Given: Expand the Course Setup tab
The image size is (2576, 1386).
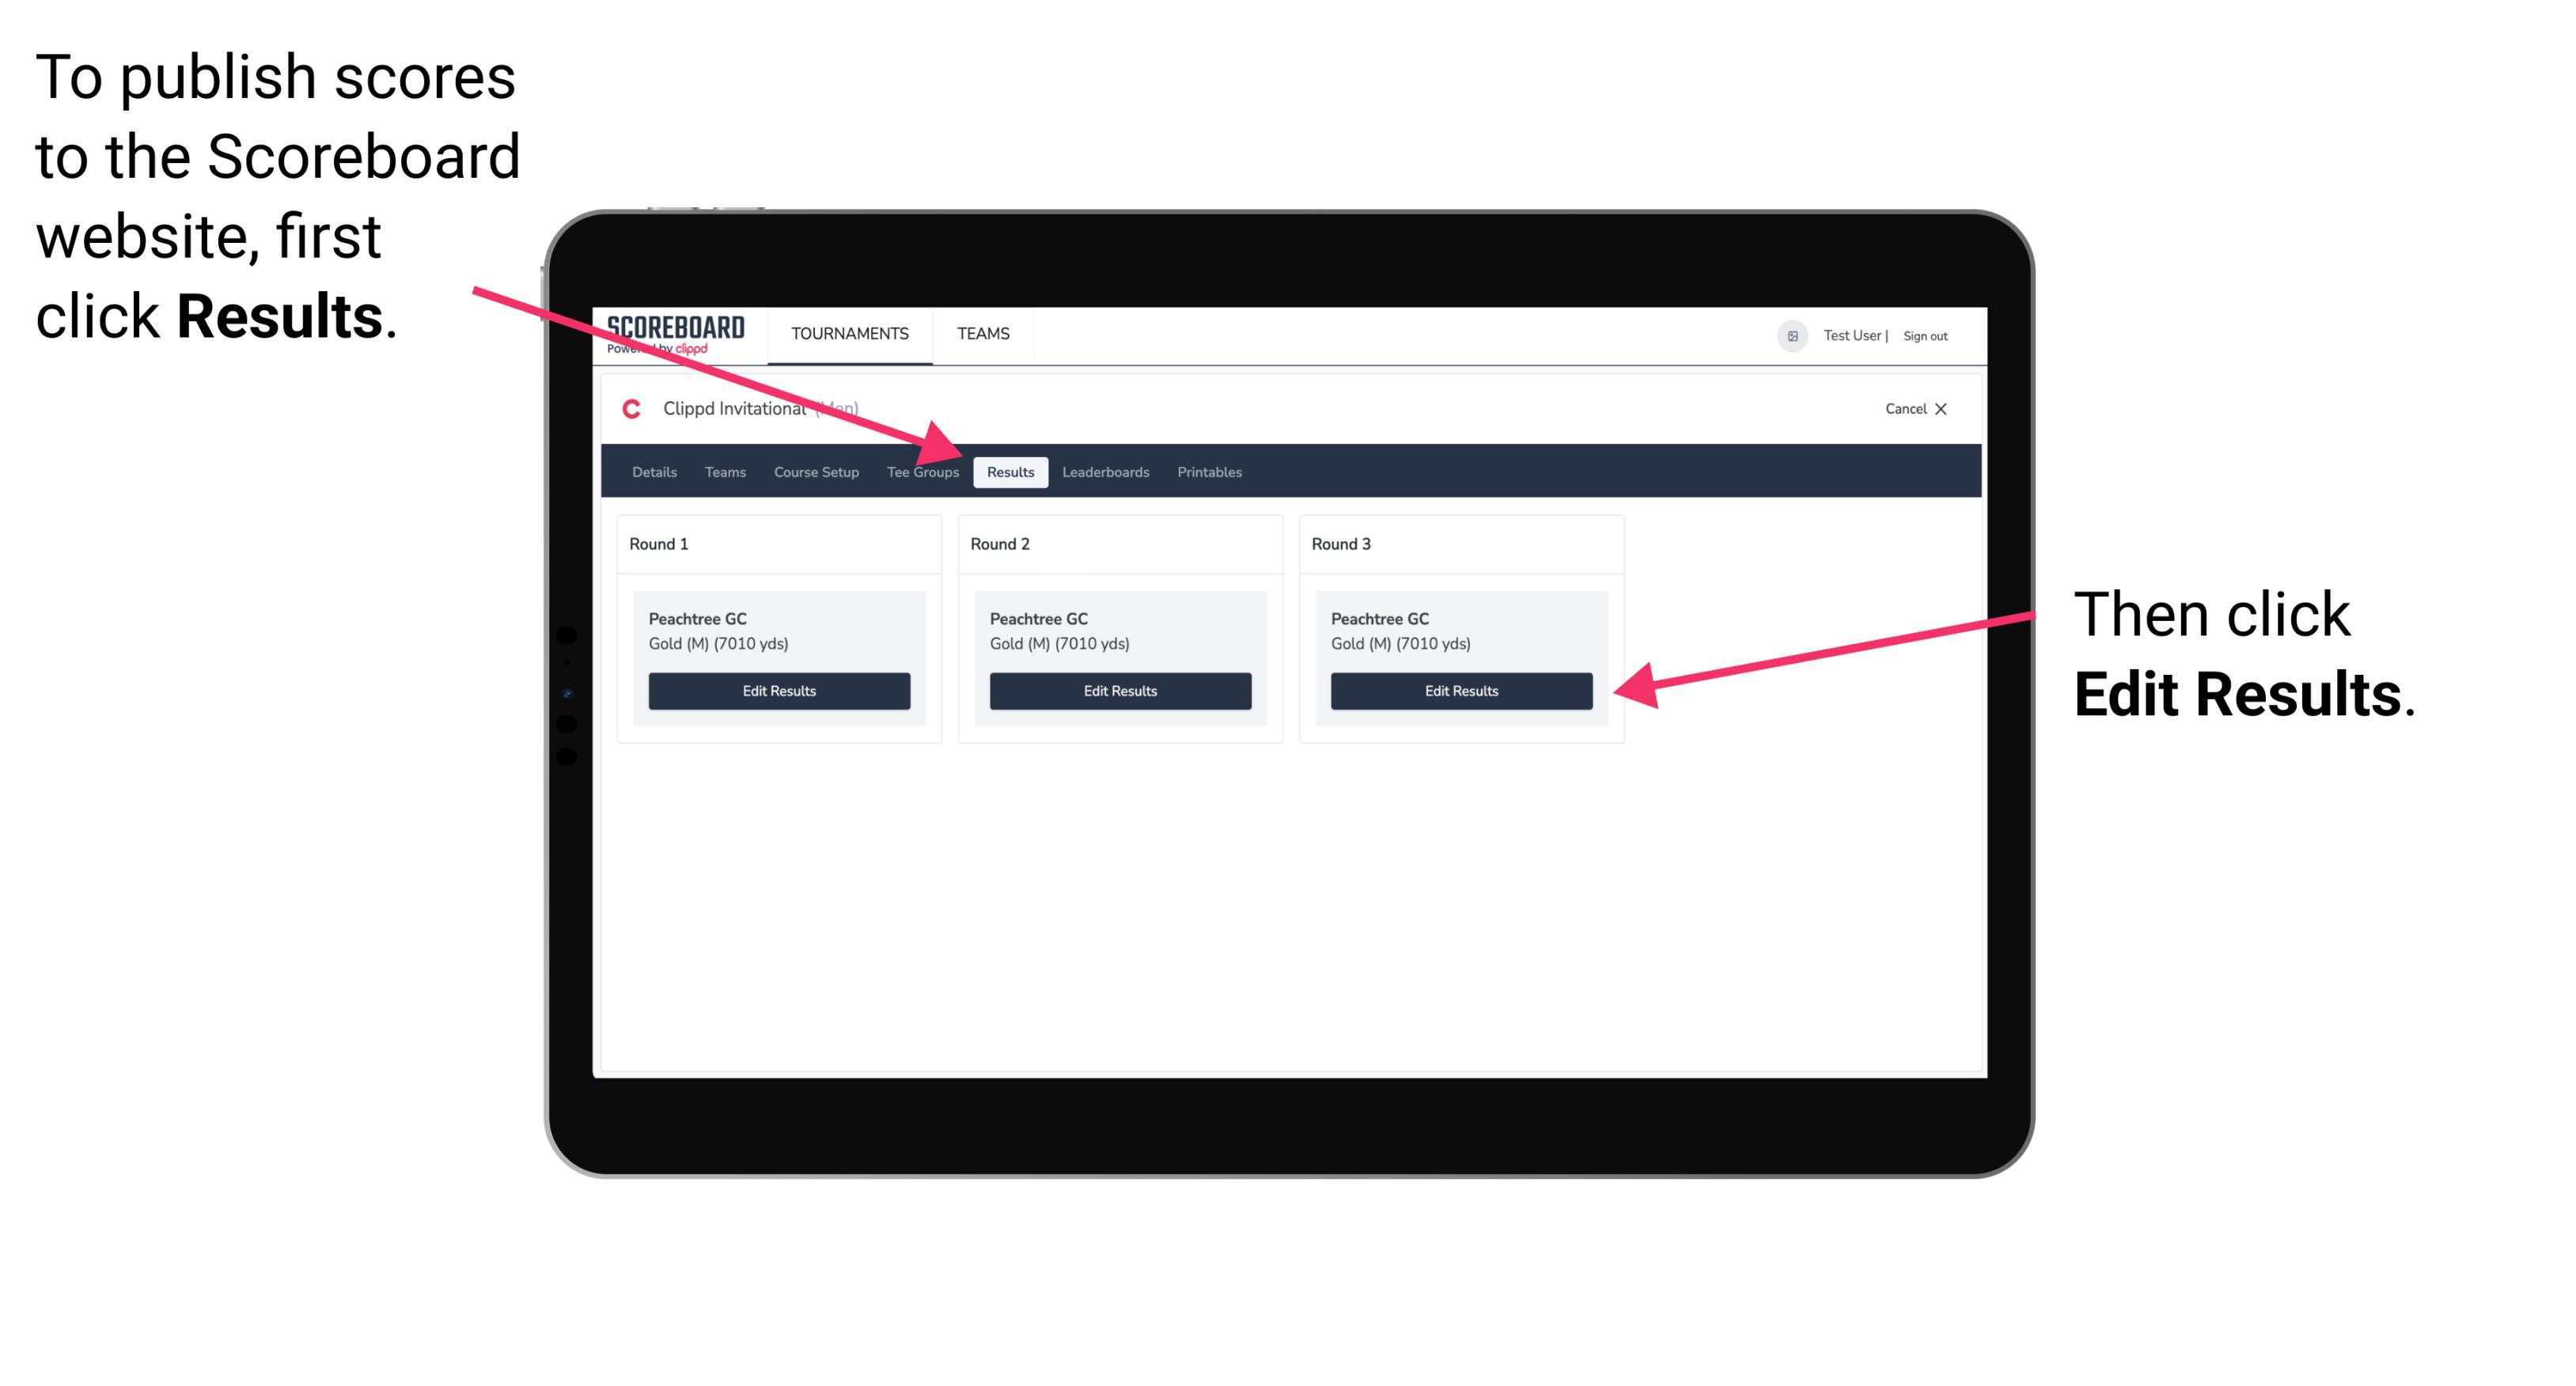Looking at the screenshot, I should [816, 473].
